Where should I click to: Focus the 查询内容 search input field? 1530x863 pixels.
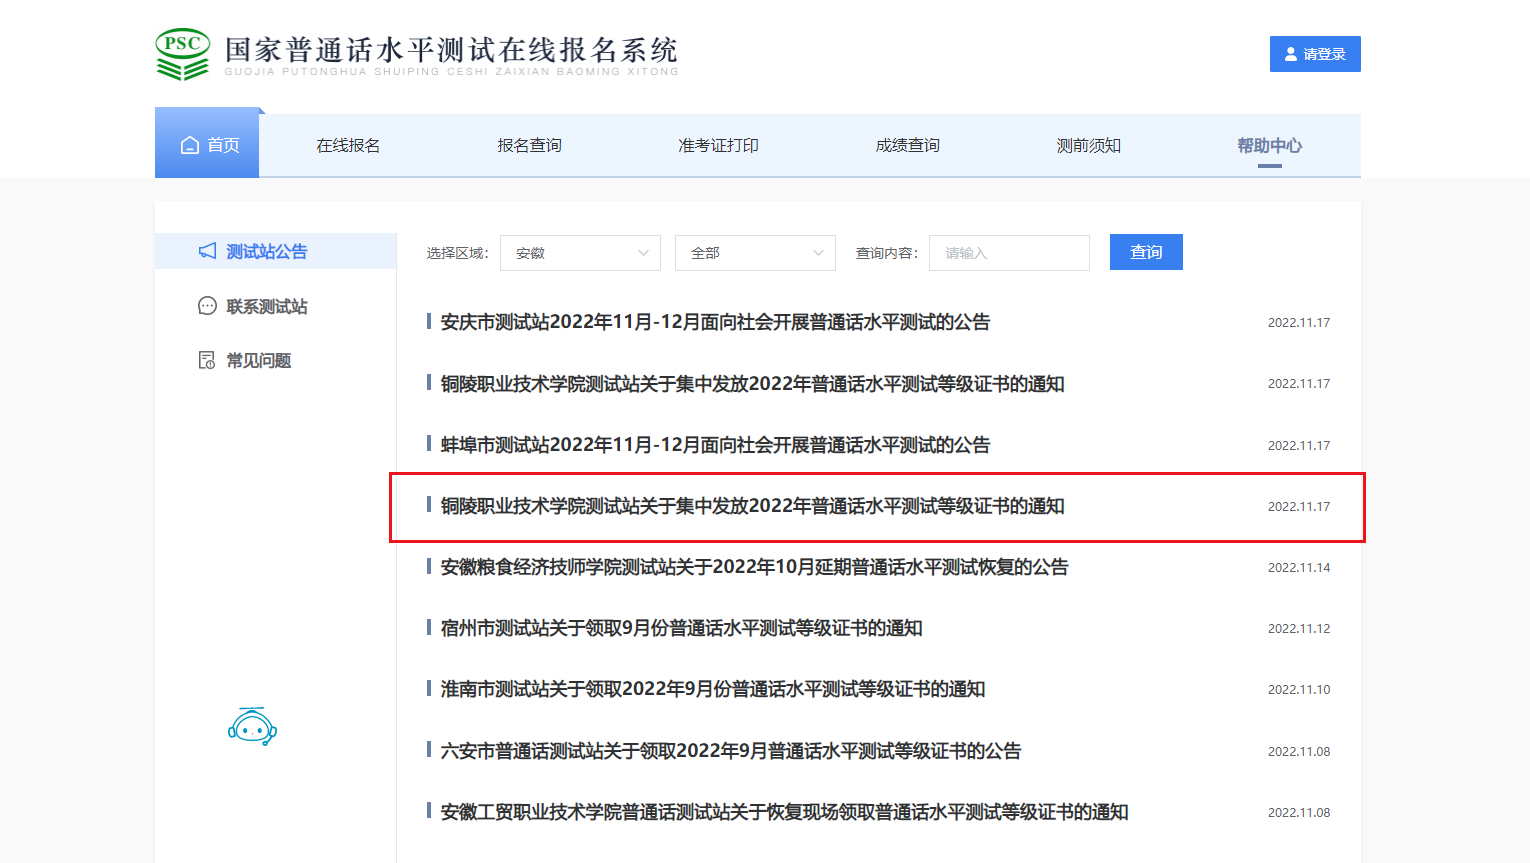point(1009,253)
